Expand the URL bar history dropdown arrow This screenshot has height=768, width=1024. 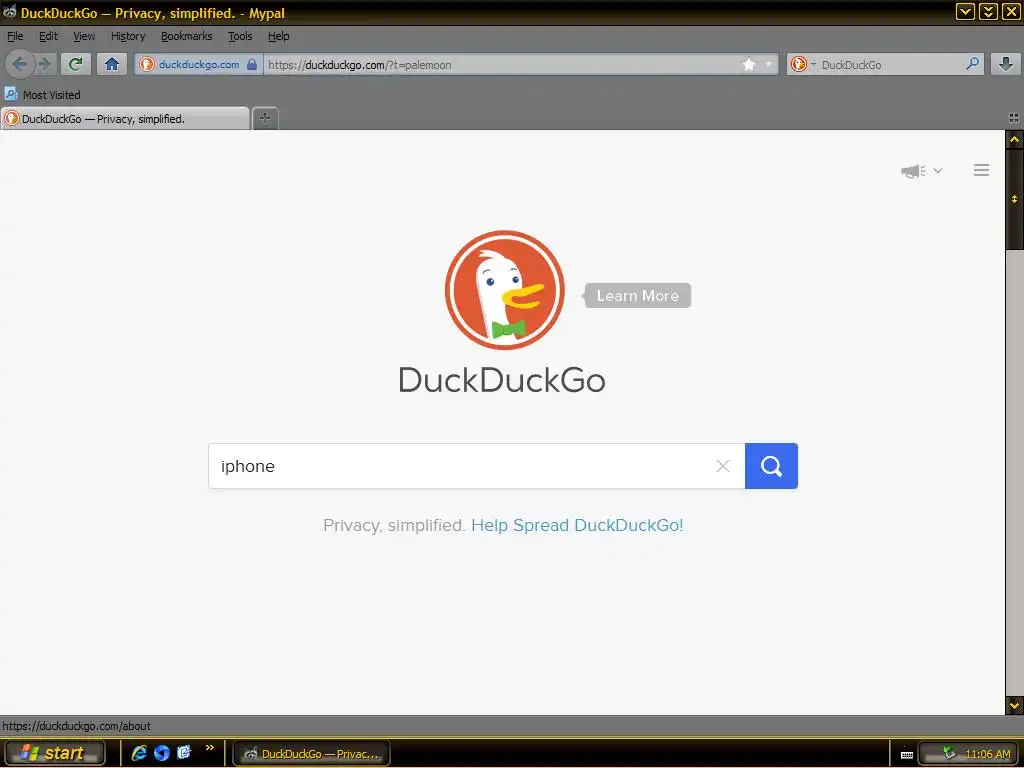pyautogui.click(x=769, y=64)
